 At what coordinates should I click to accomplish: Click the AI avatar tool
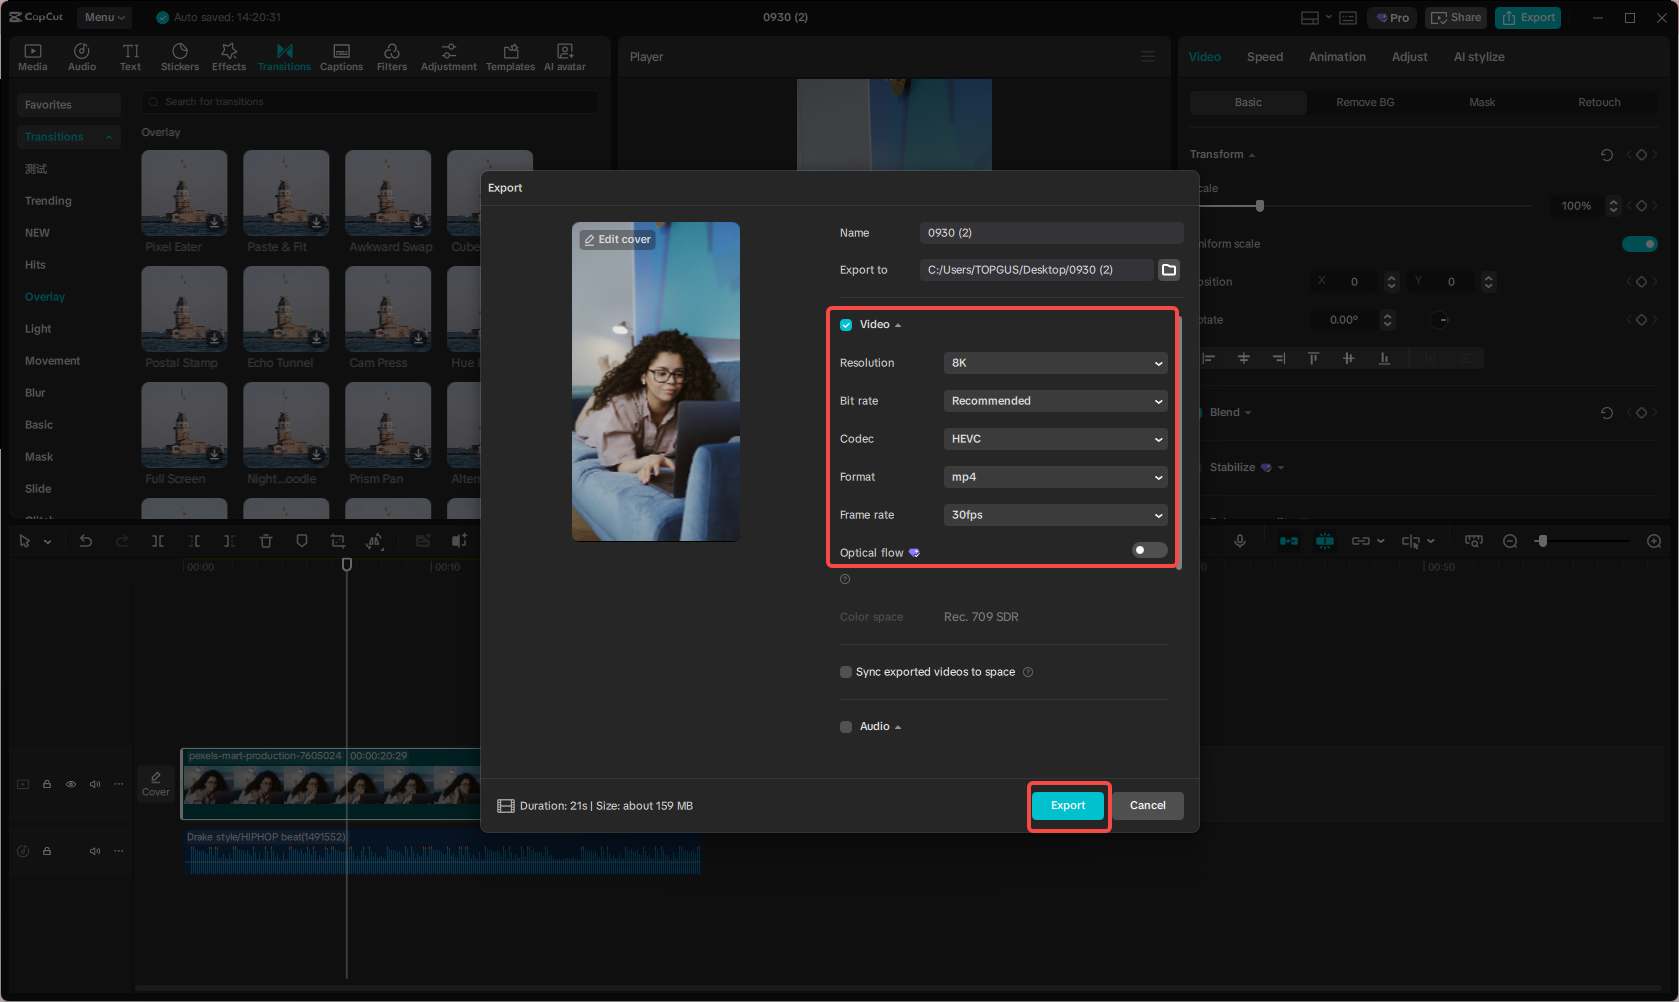click(x=564, y=56)
